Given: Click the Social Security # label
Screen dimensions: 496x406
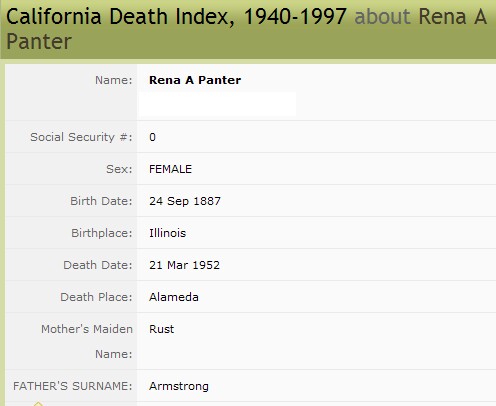Looking at the screenshot, I should click(x=81, y=137).
